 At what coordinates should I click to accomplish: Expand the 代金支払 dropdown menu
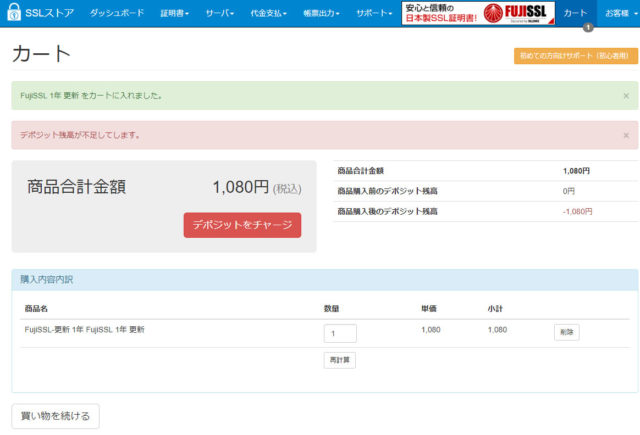coord(269,13)
